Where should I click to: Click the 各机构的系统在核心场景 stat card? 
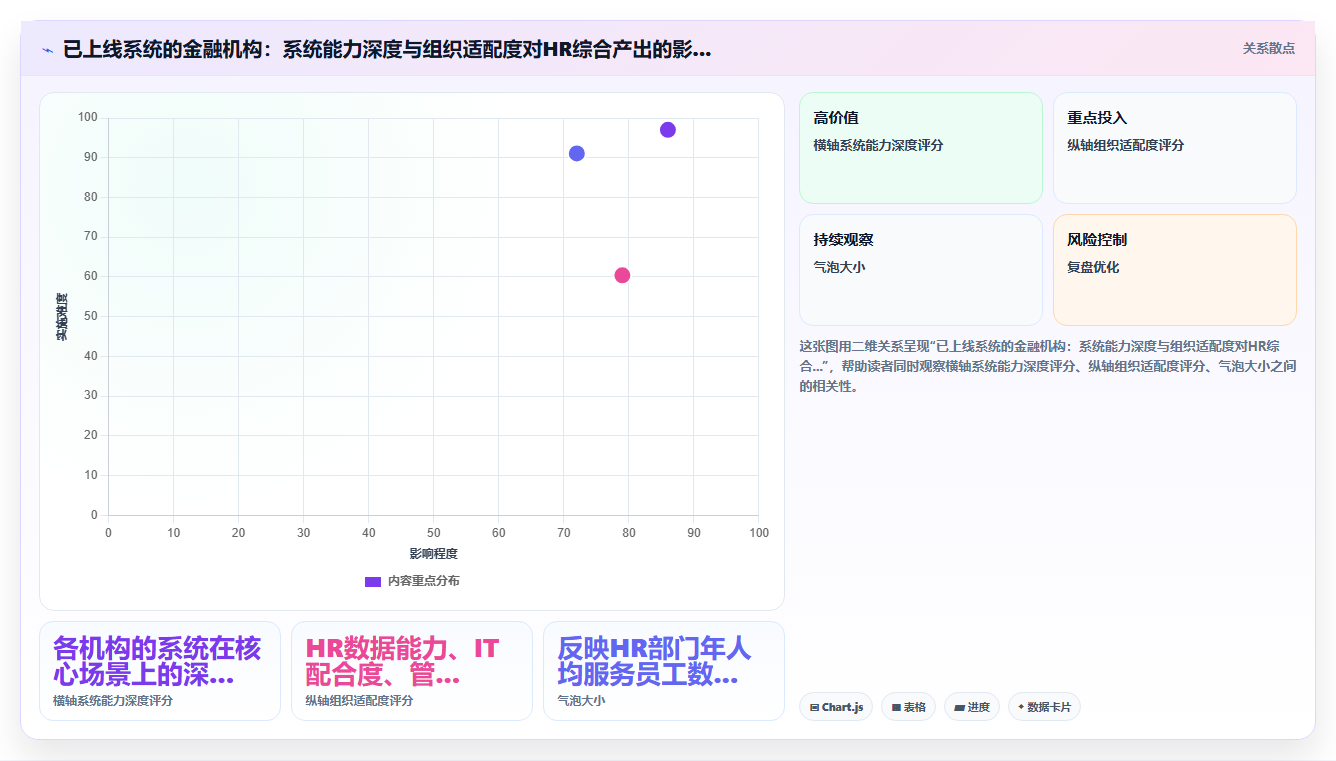tap(160, 671)
